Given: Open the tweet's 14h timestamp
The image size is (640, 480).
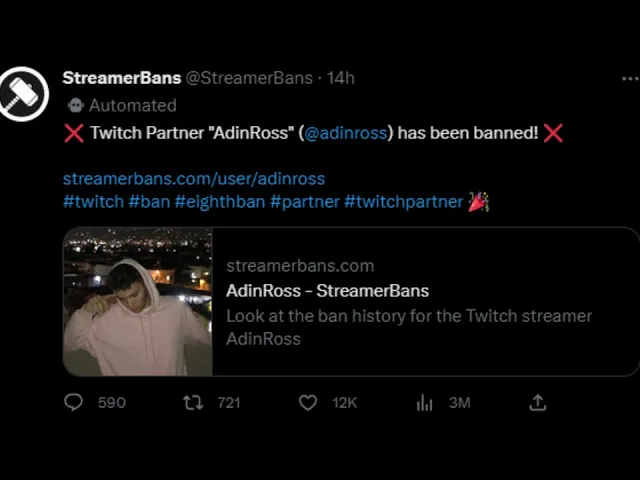Looking at the screenshot, I should (341, 78).
